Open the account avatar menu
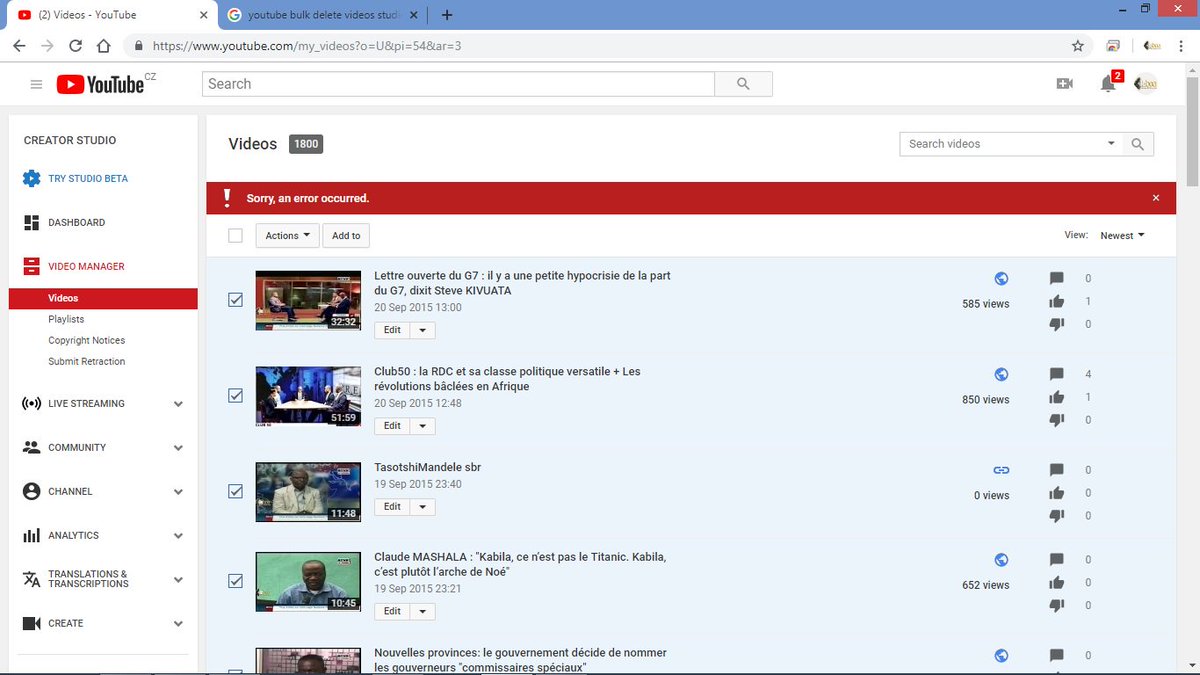Viewport: 1200px width, 675px height. tap(1146, 84)
